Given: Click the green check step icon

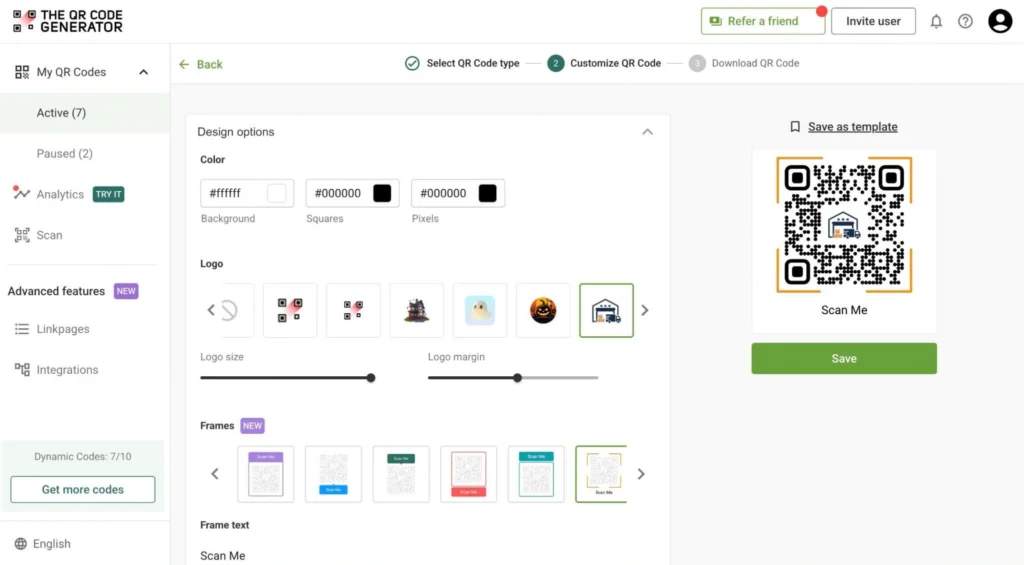Looking at the screenshot, I should [x=412, y=63].
